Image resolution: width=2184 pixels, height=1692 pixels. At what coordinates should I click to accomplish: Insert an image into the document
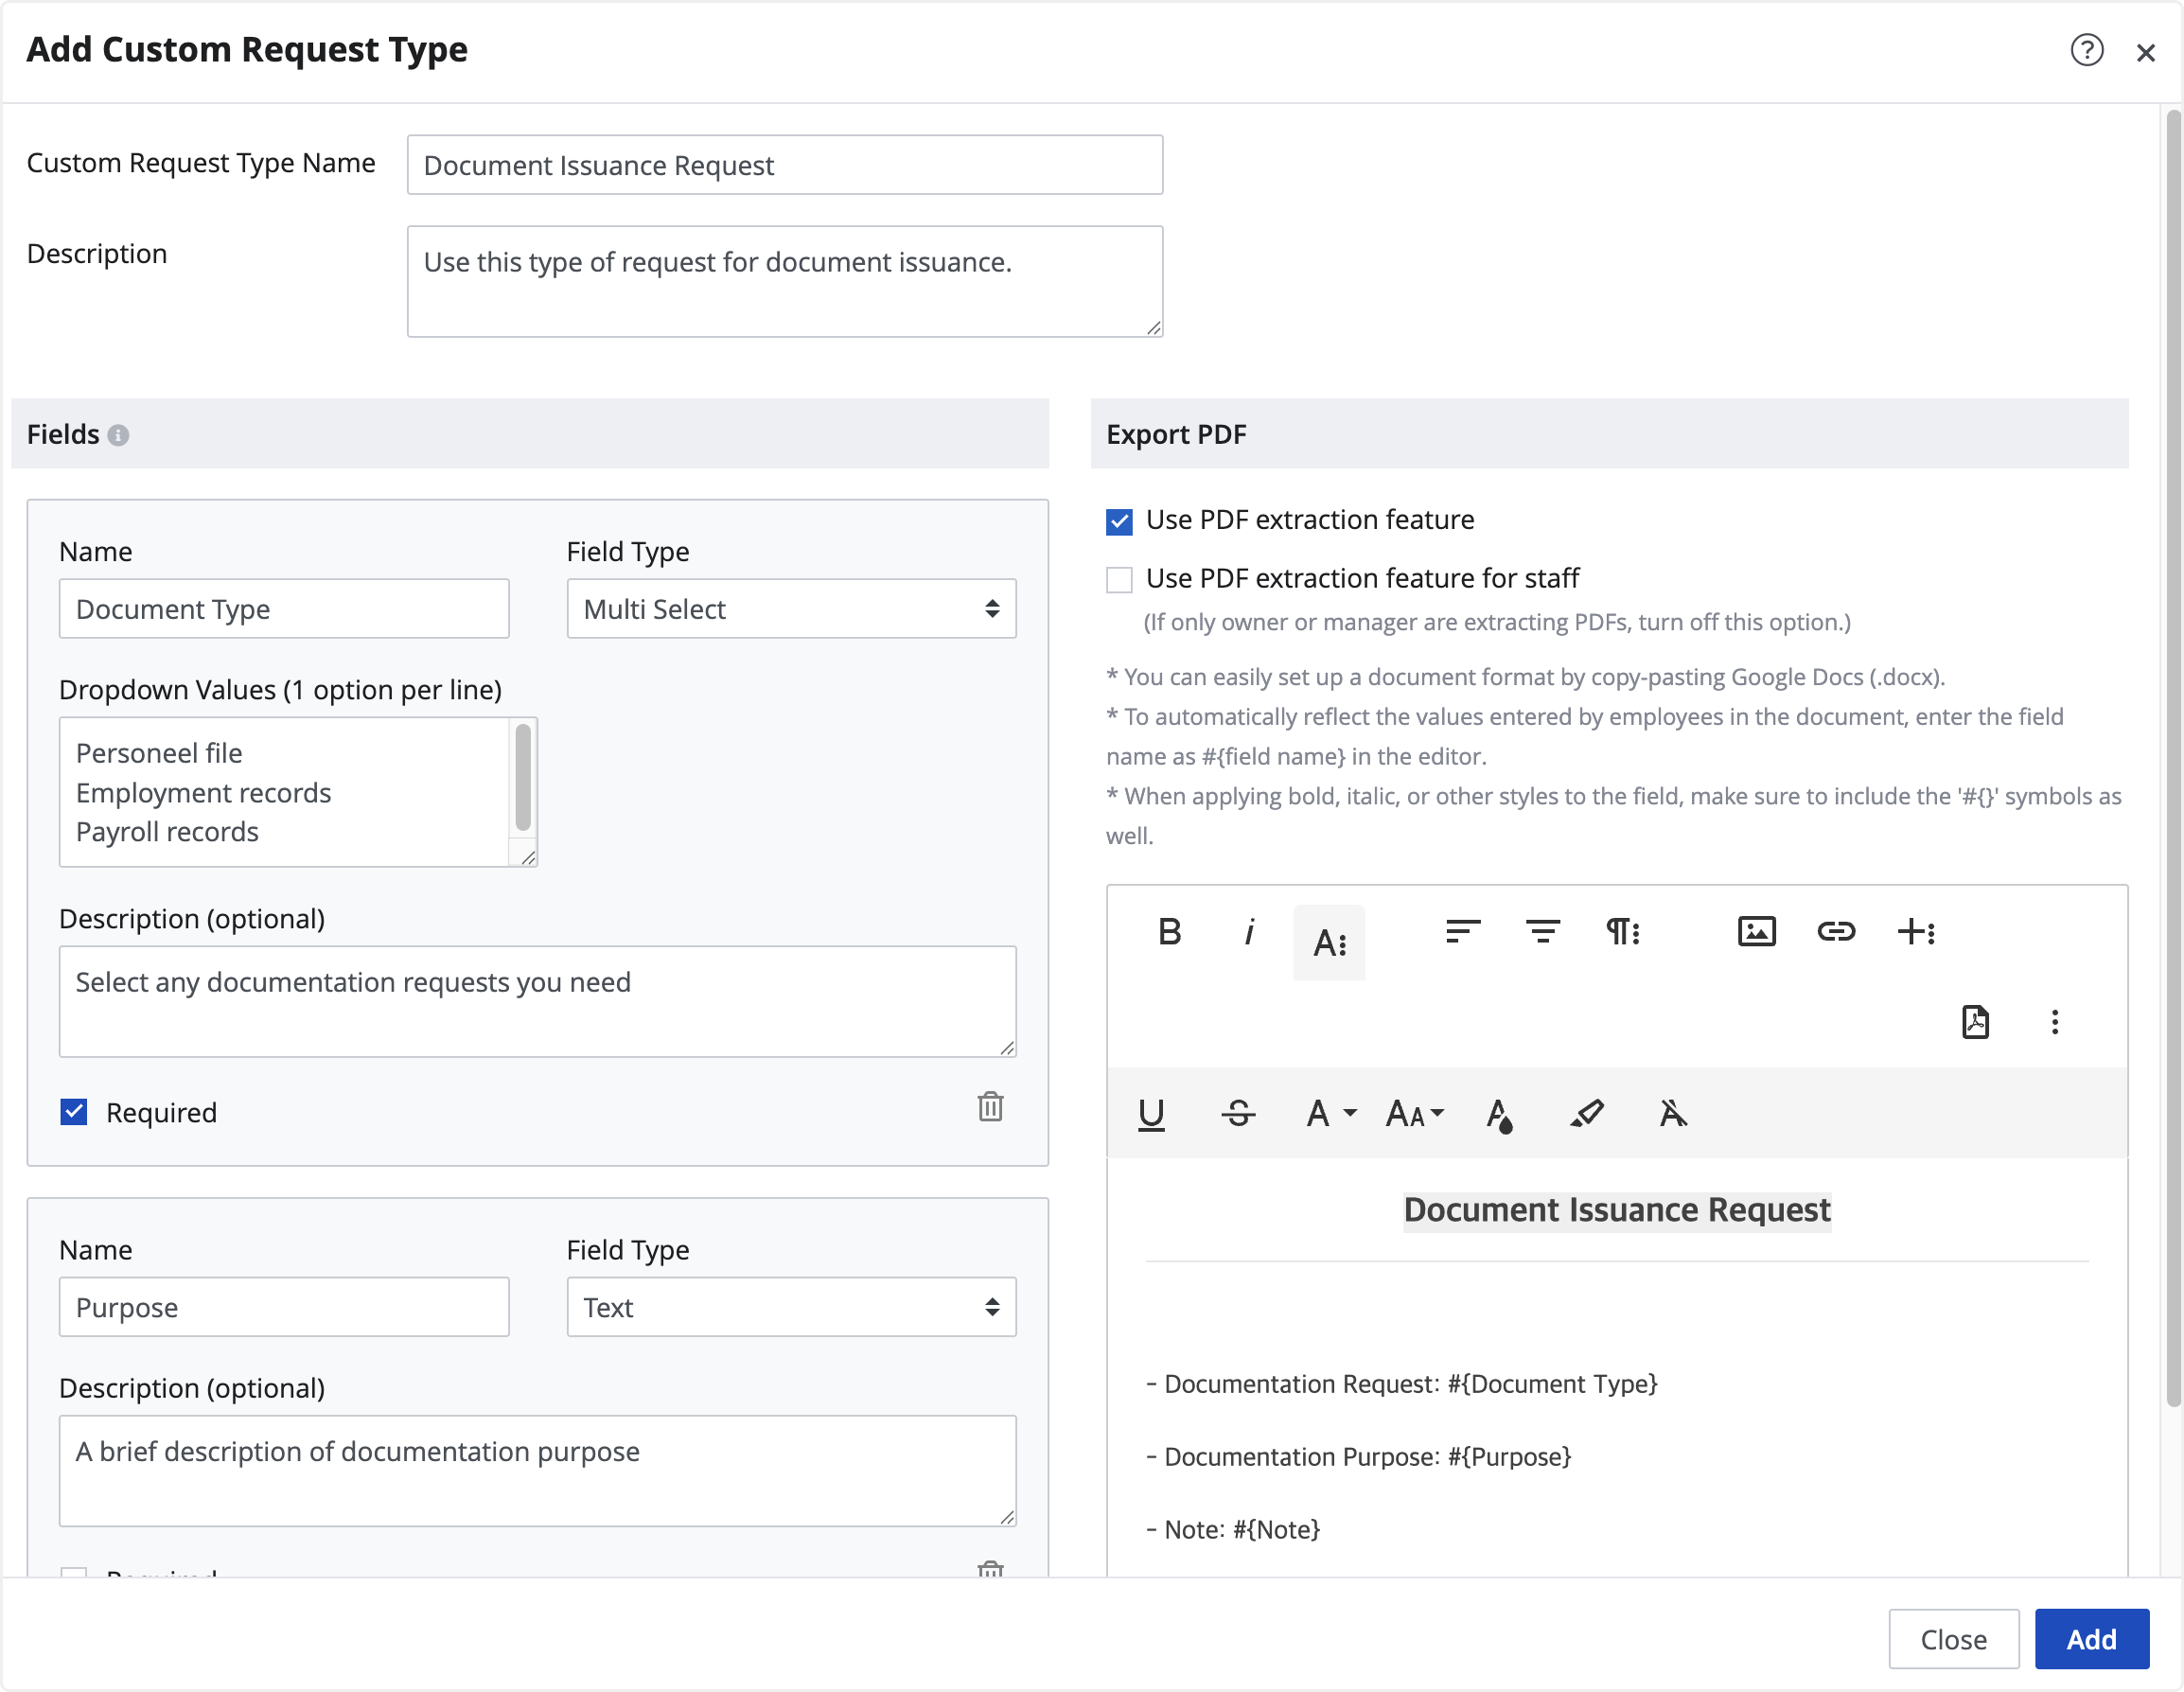(1756, 932)
